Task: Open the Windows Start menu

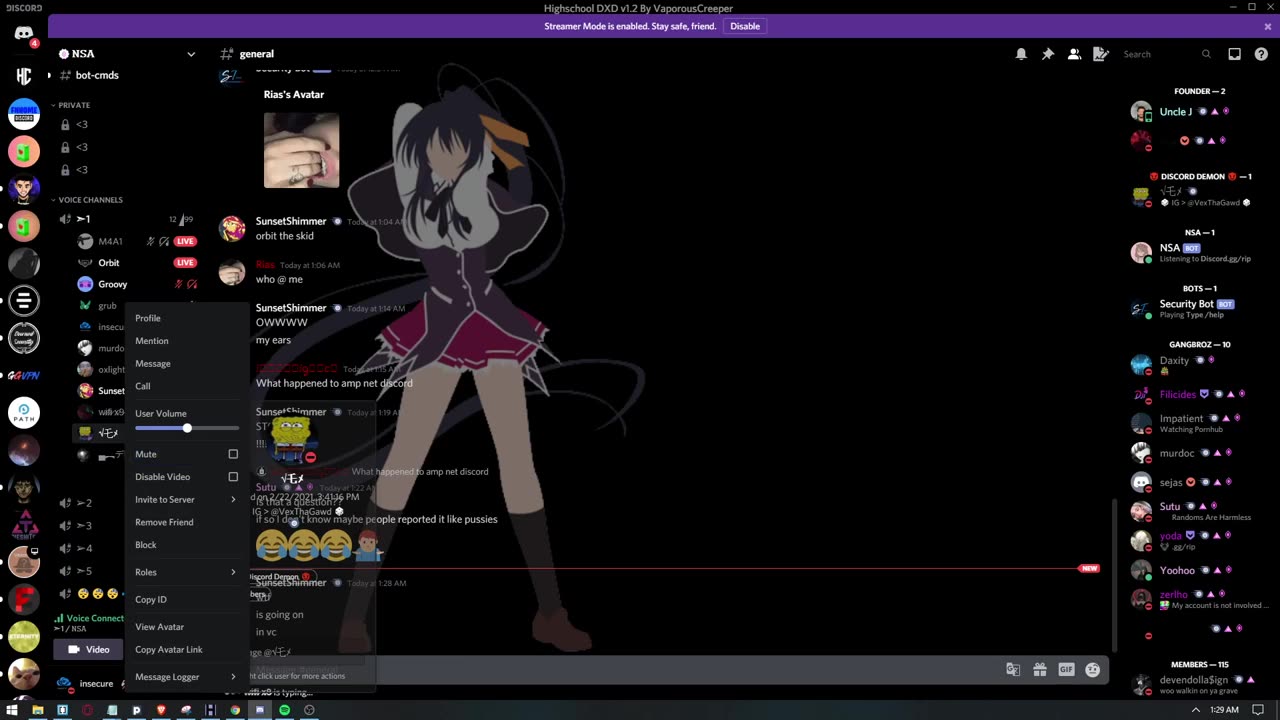Action: click(x=12, y=710)
